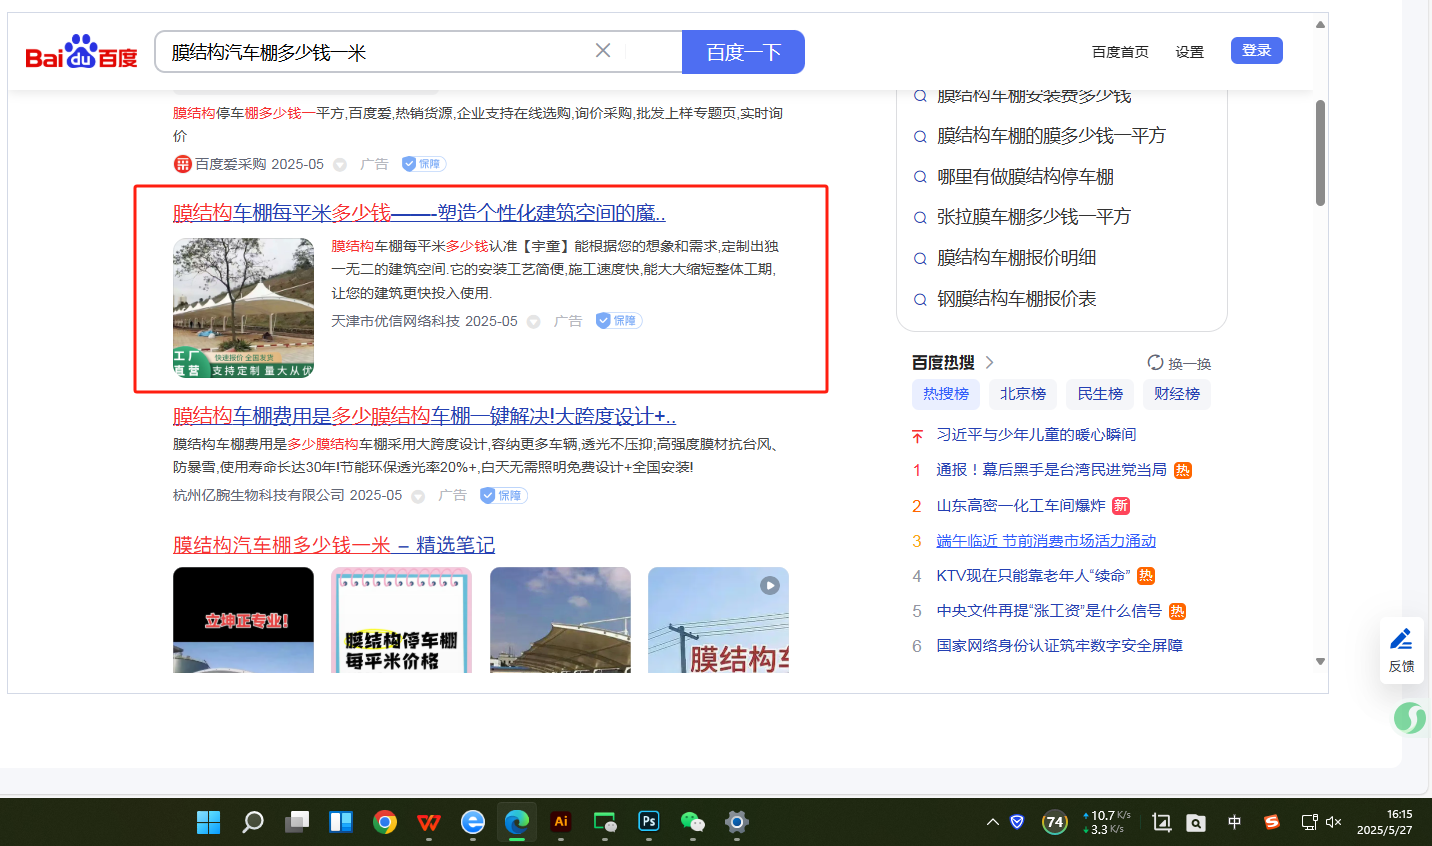Click the search input field
This screenshot has width=1432, height=846.
[380, 52]
